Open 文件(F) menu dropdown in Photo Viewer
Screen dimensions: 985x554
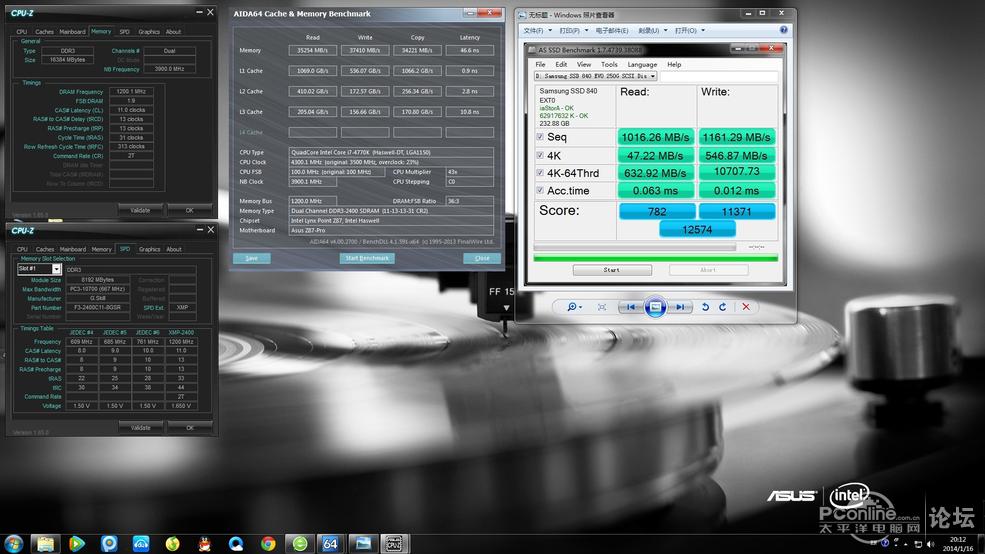pyautogui.click(x=537, y=30)
